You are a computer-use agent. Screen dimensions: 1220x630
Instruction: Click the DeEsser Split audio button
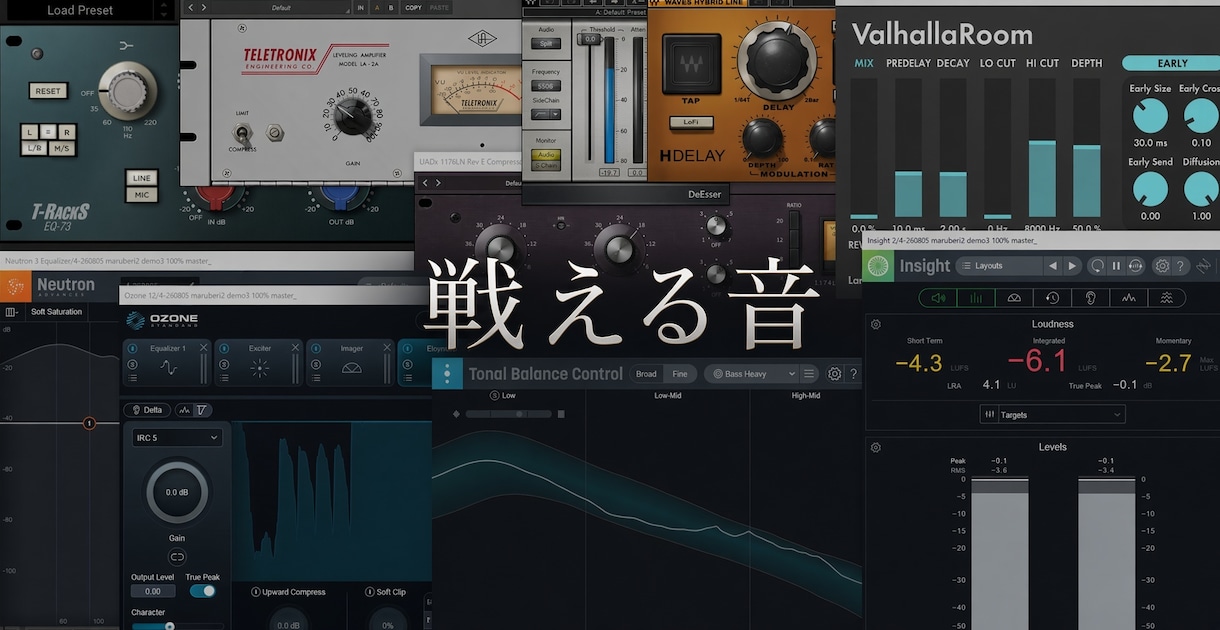pos(546,44)
